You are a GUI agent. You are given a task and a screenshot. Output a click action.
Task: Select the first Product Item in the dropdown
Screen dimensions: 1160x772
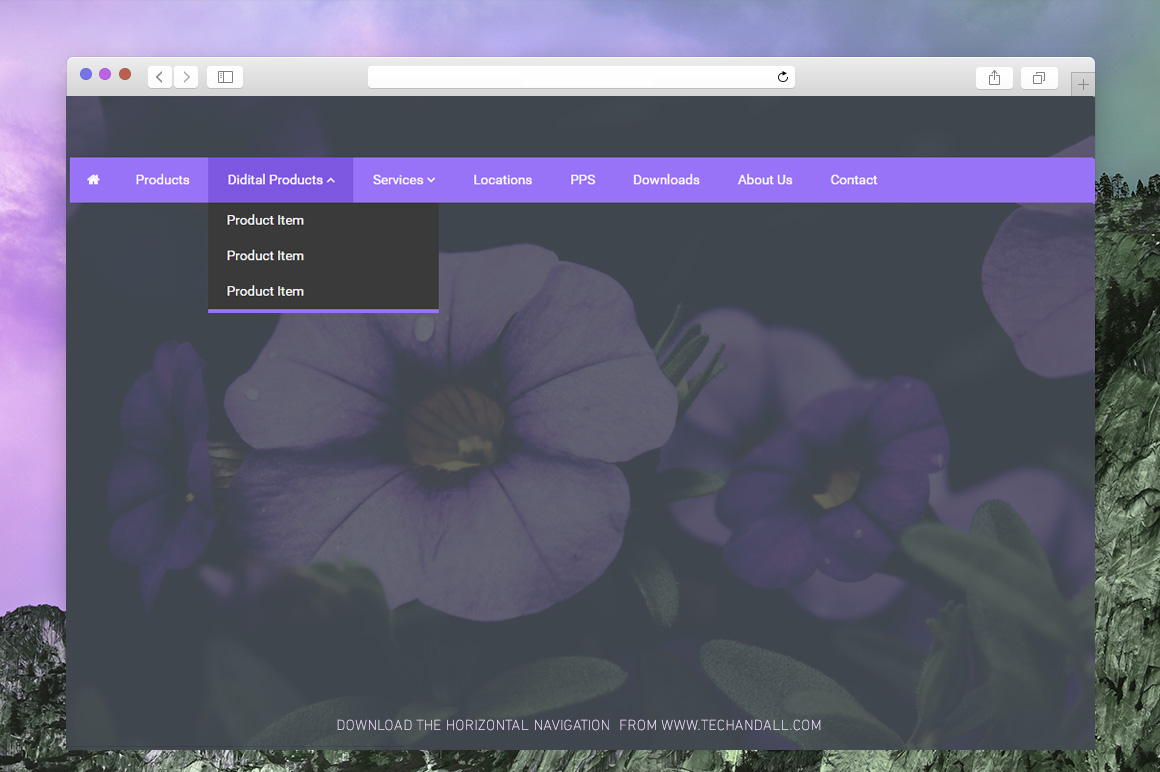click(x=265, y=220)
